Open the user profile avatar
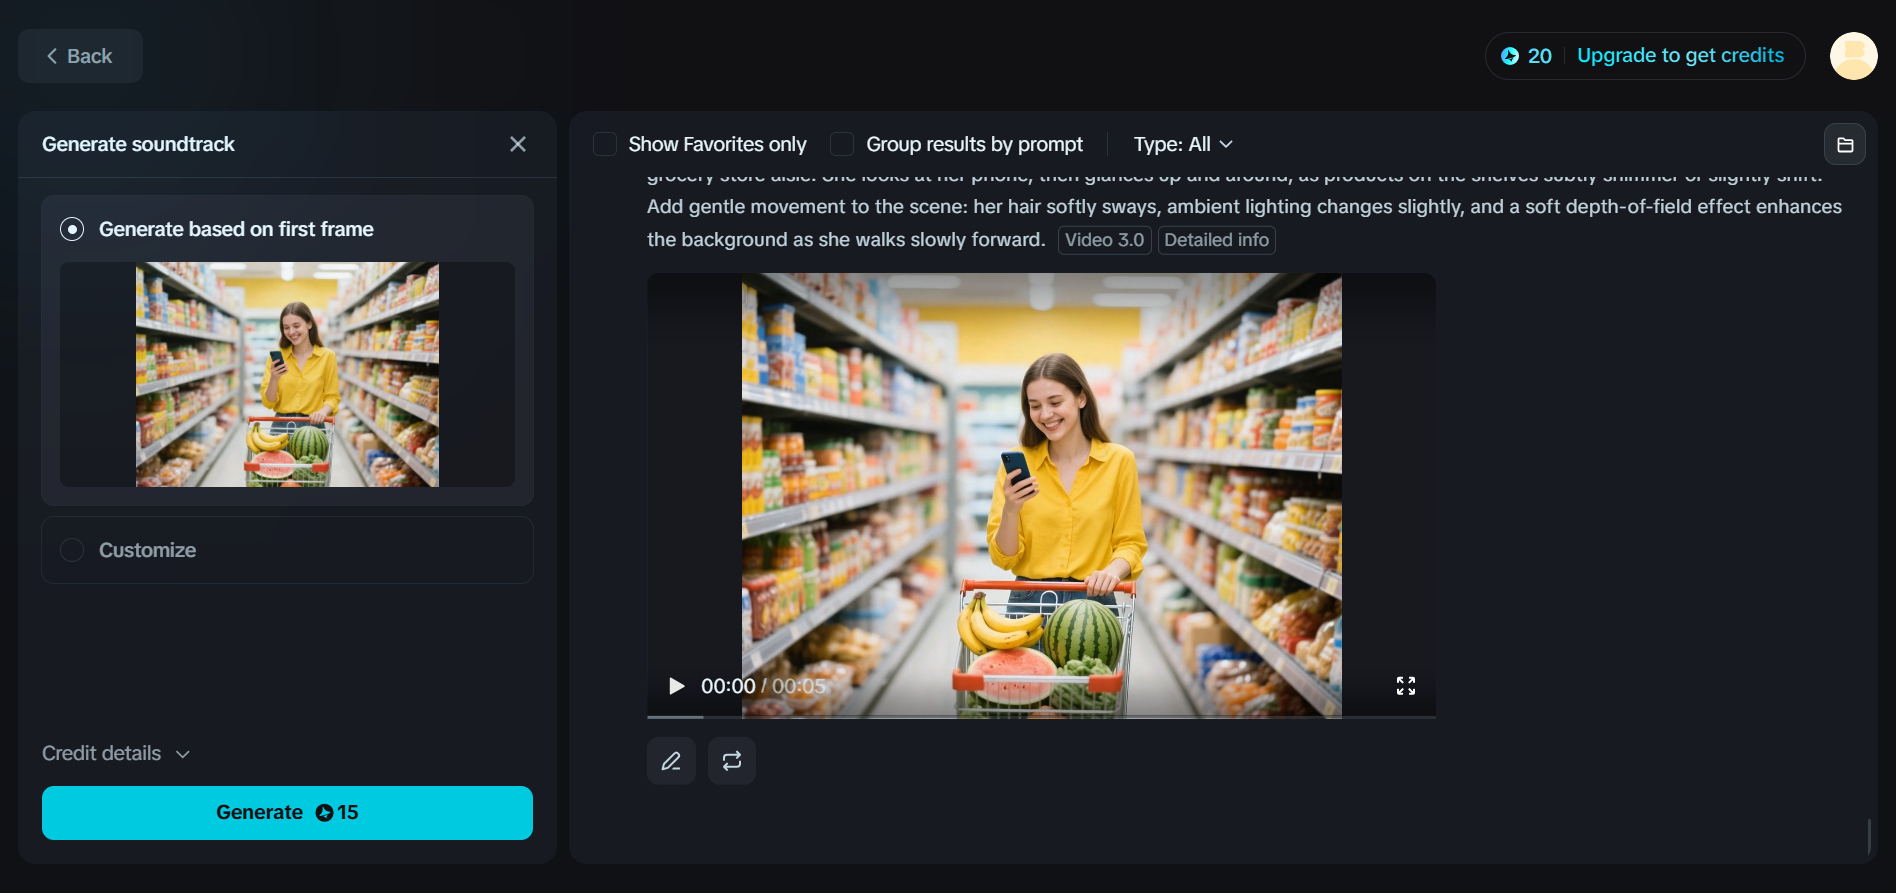 tap(1854, 56)
